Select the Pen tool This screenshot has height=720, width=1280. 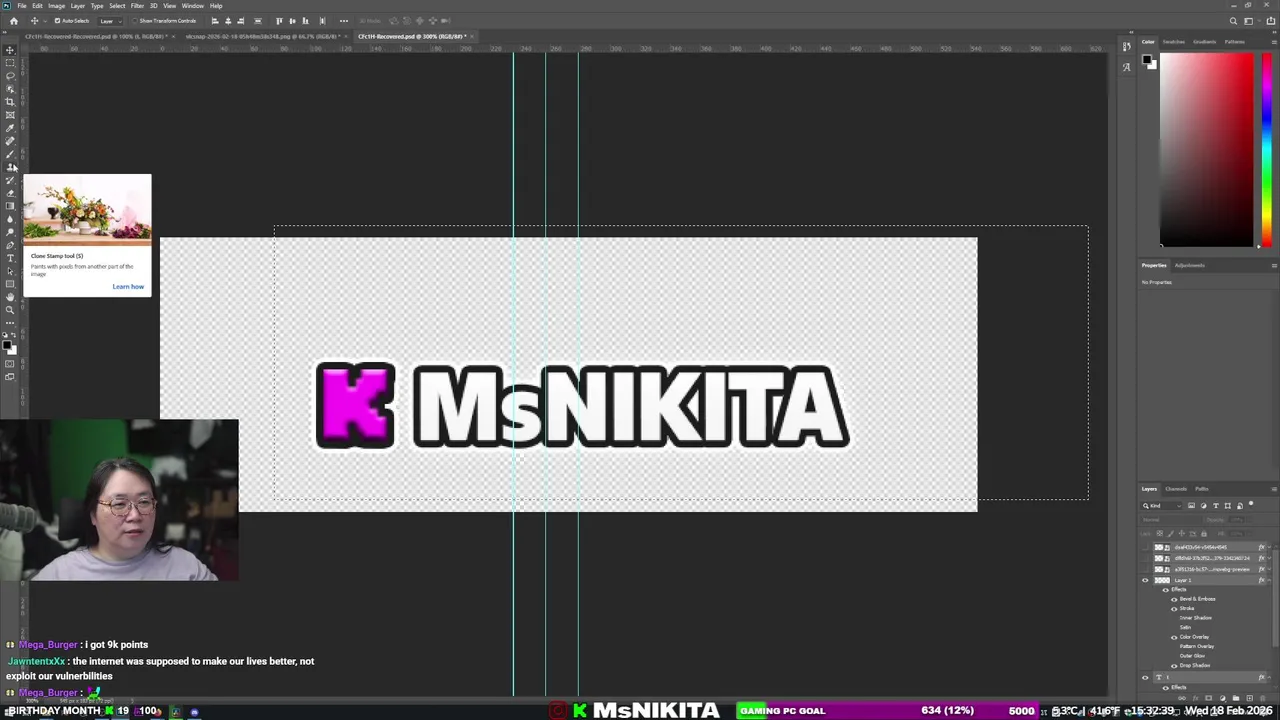10,244
